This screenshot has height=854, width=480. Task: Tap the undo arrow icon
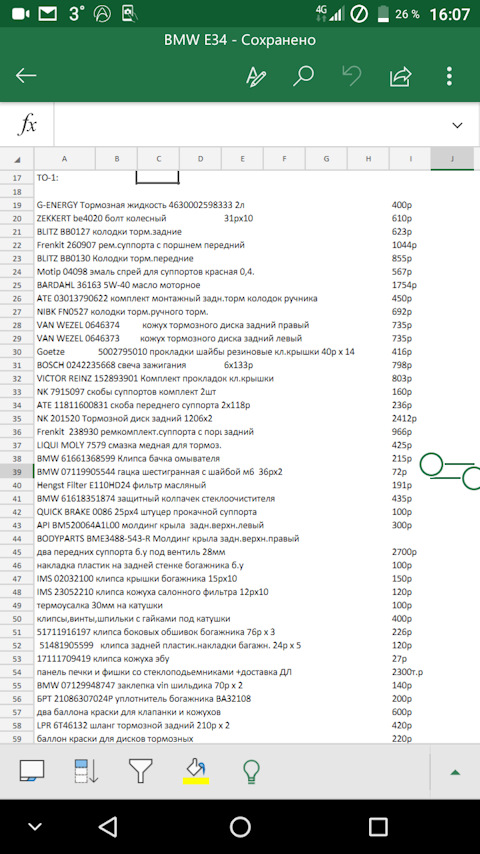click(351, 76)
